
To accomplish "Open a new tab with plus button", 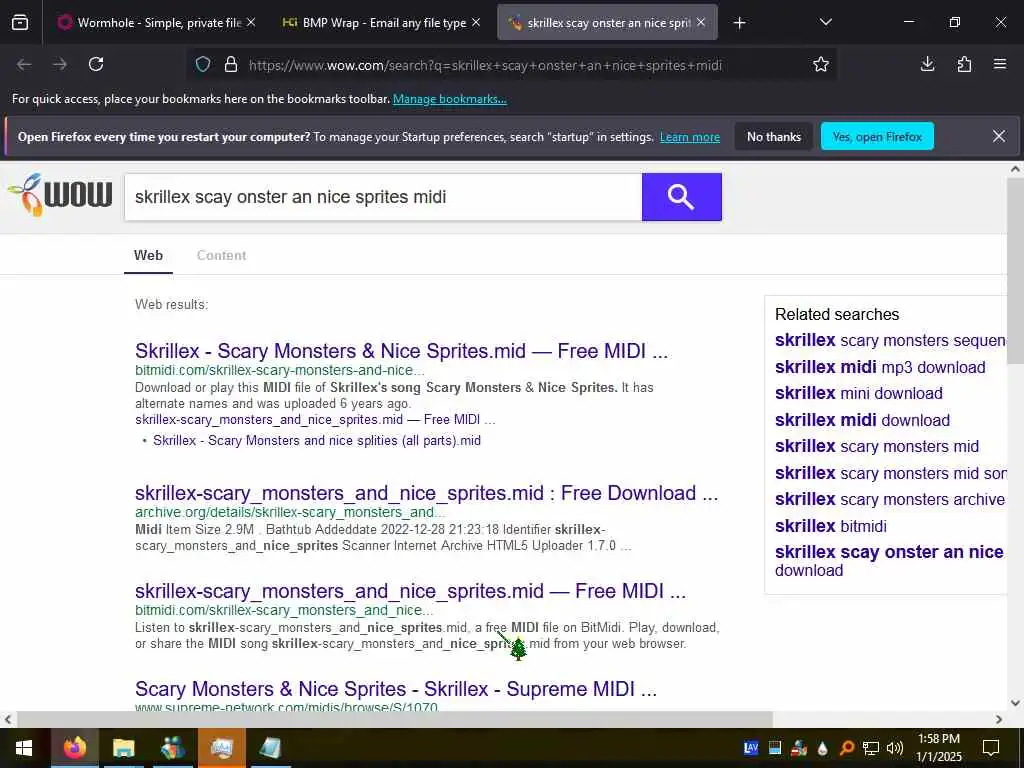I will (739, 23).
